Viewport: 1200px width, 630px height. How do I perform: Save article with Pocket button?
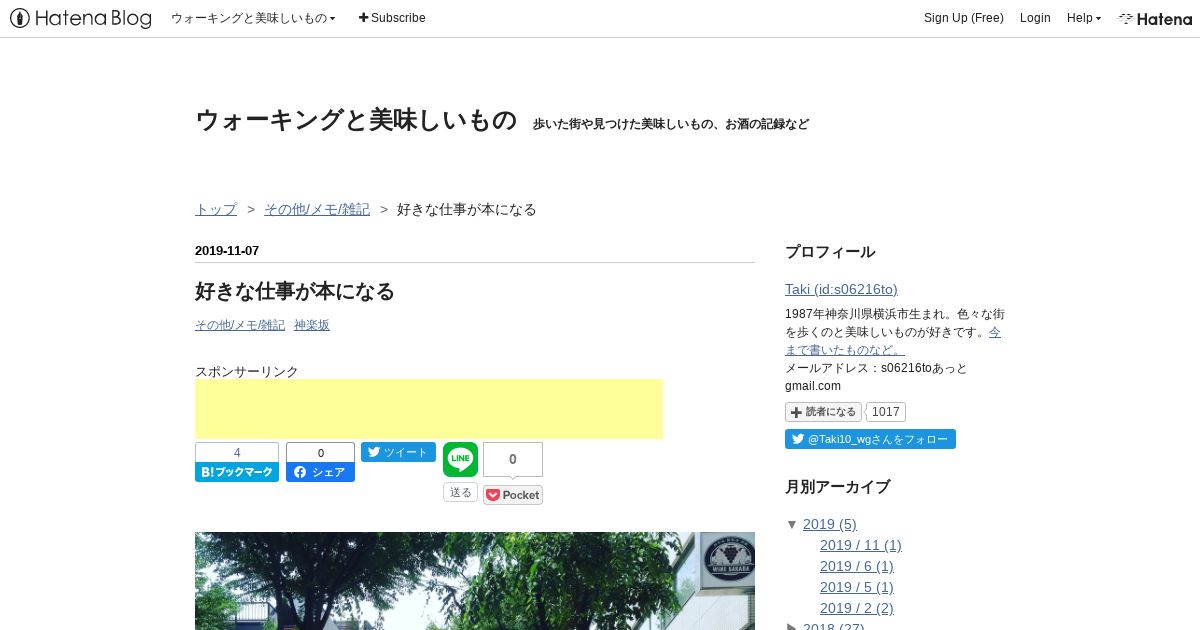(x=513, y=495)
